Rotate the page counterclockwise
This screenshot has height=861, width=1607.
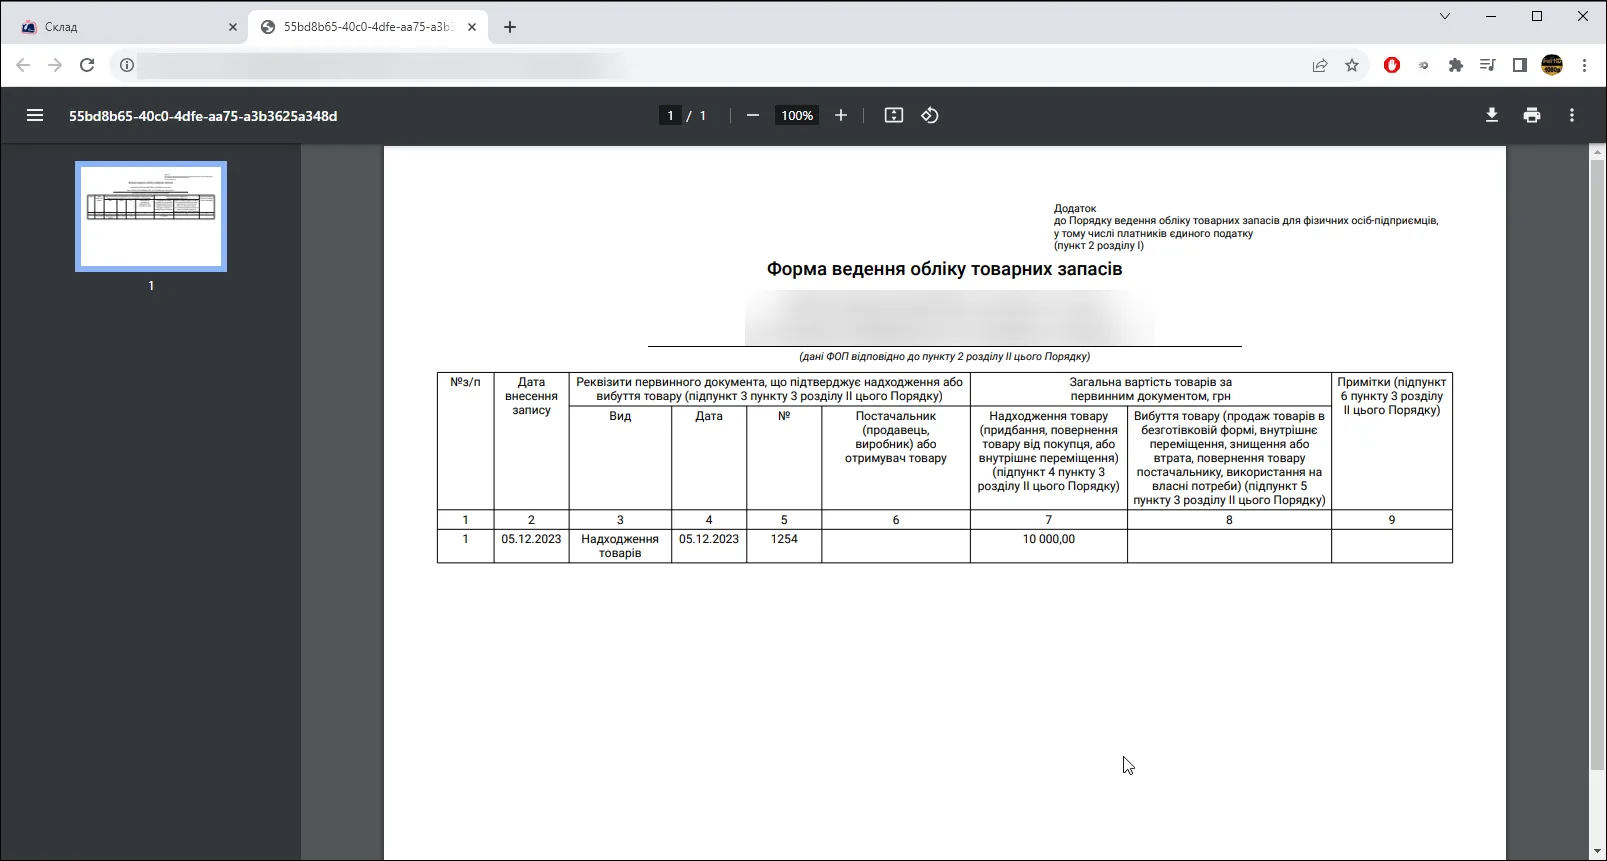click(930, 115)
